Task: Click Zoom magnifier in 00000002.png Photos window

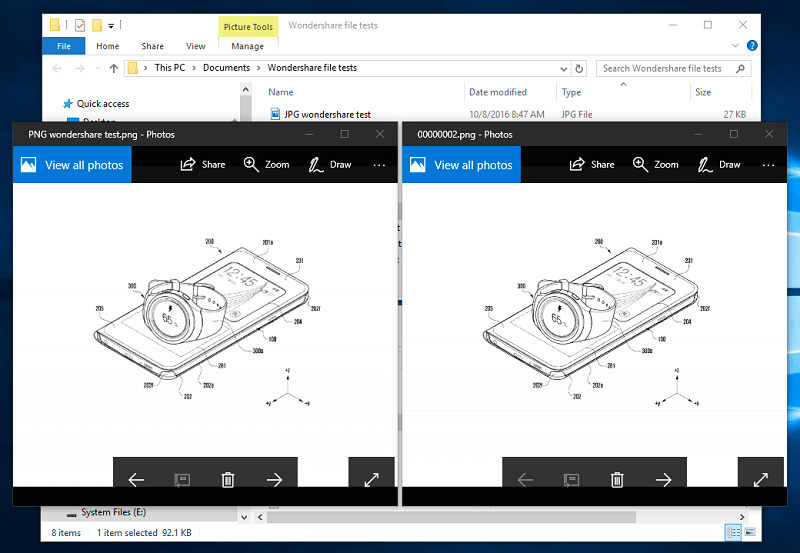Action: [x=640, y=164]
